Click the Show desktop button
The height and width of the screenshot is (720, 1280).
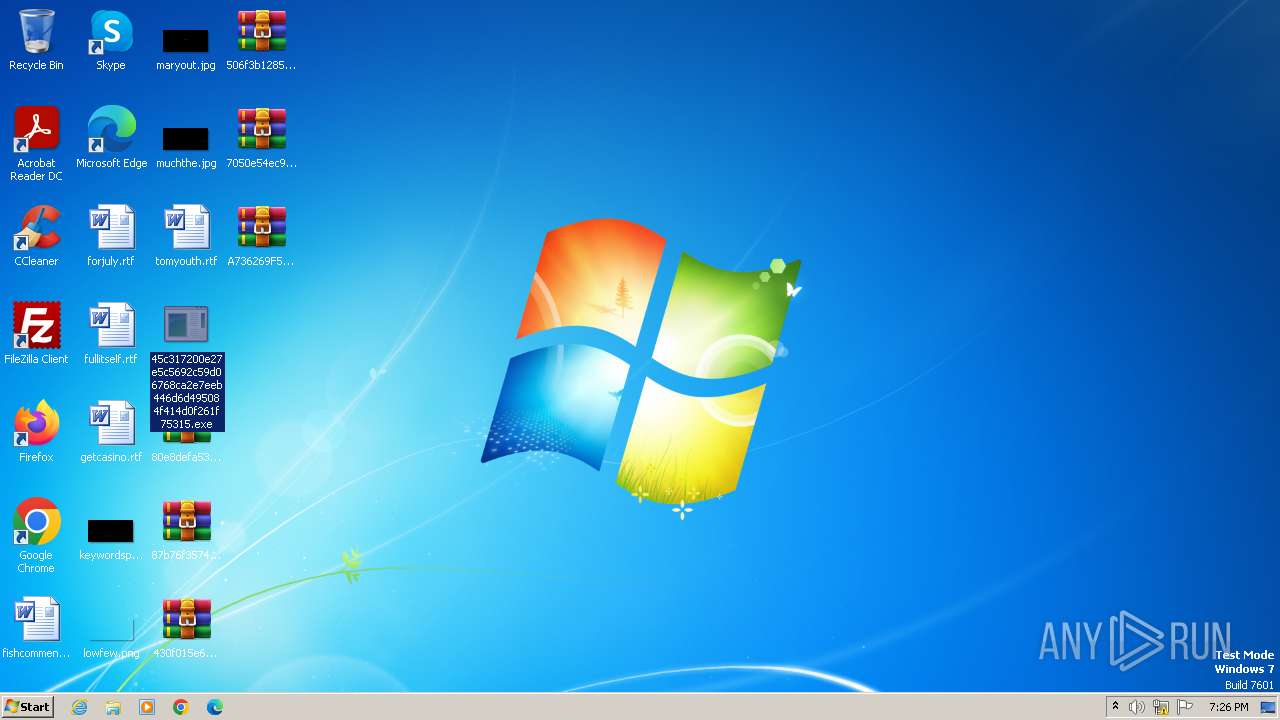[x=1269, y=707]
